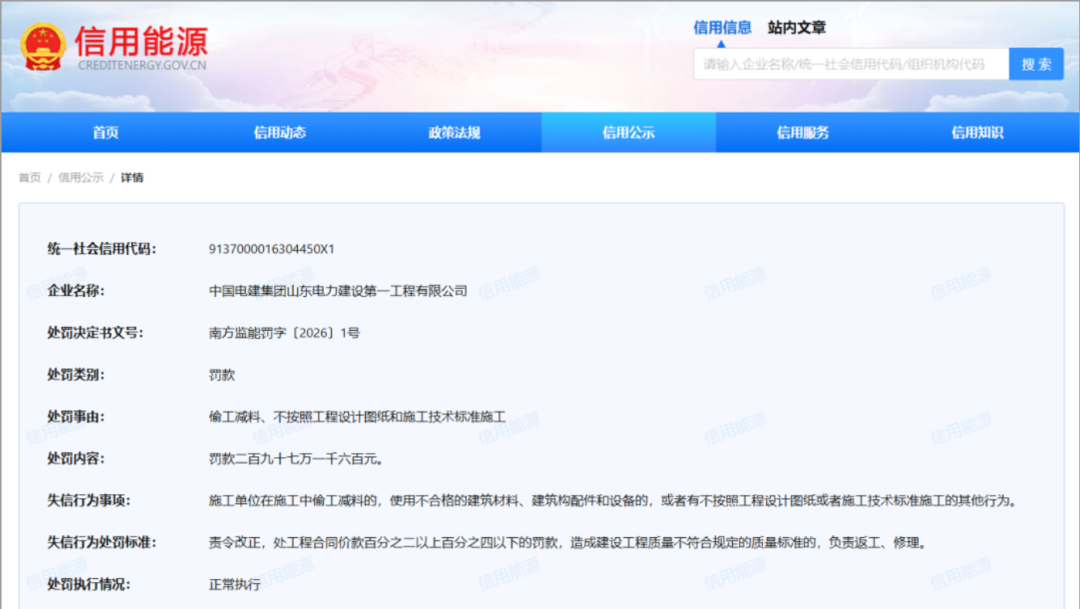Open the 首页 navigation menu item
The image size is (1080, 609).
point(105,132)
